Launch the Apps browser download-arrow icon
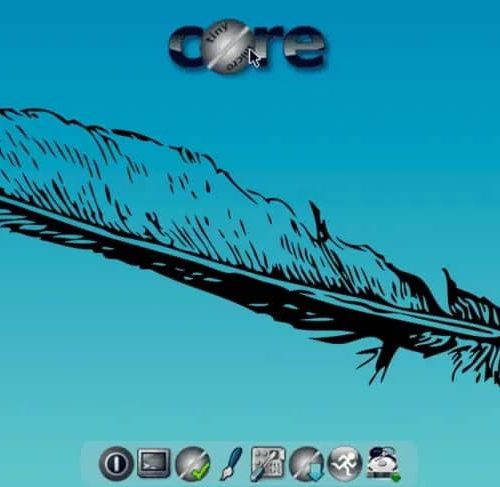The width and height of the screenshot is (500, 487). (x=306, y=464)
